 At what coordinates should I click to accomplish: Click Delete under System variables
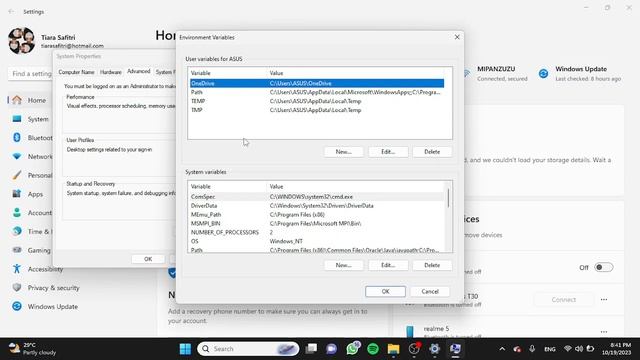coord(432,265)
